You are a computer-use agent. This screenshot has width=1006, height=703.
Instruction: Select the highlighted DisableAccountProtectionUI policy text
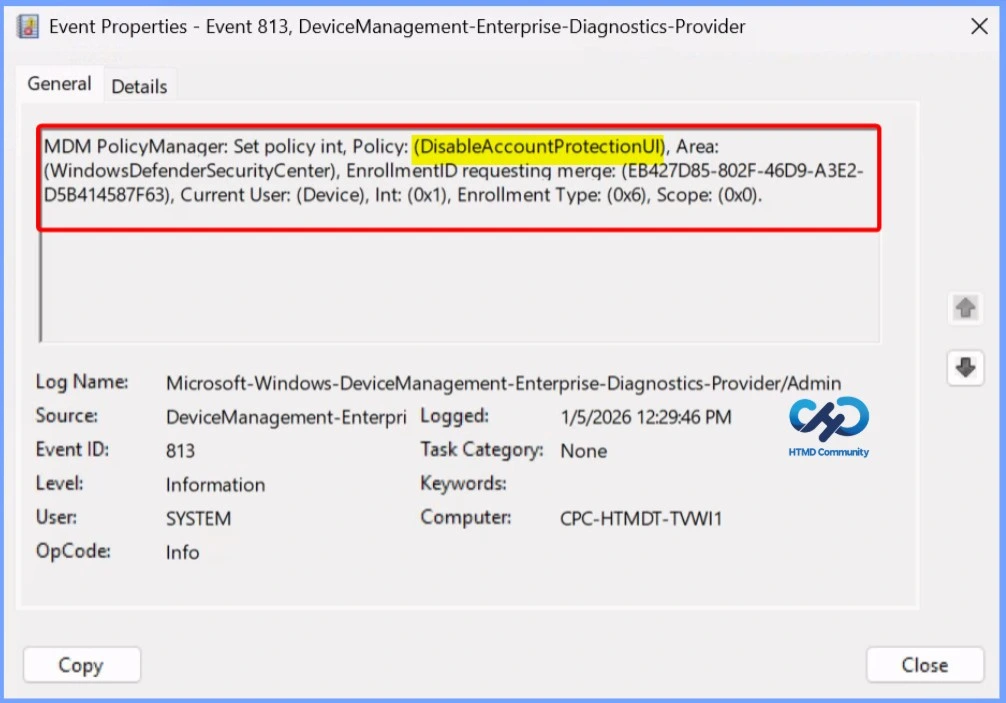540,146
